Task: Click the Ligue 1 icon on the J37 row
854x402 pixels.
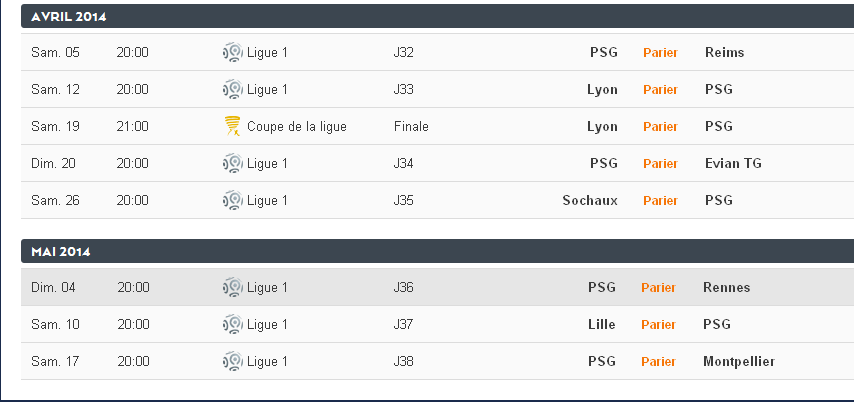Action: pyautogui.click(x=232, y=324)
